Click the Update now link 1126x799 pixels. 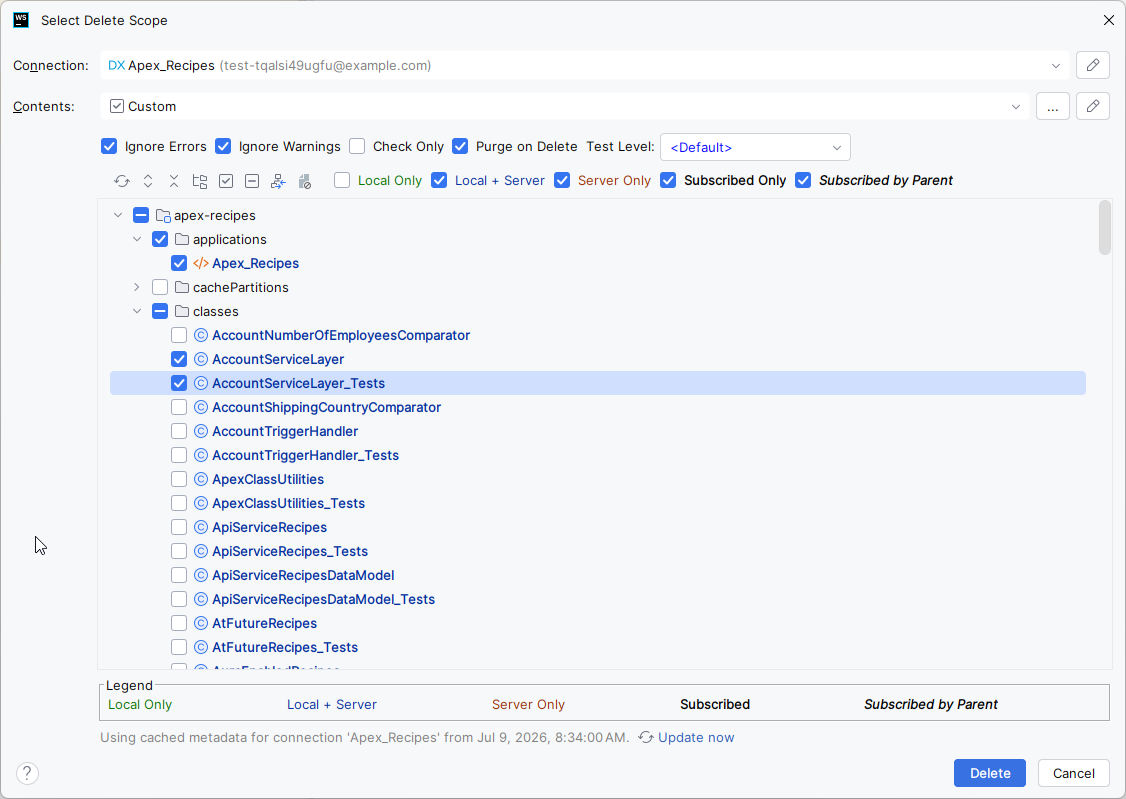click(696, 737)
